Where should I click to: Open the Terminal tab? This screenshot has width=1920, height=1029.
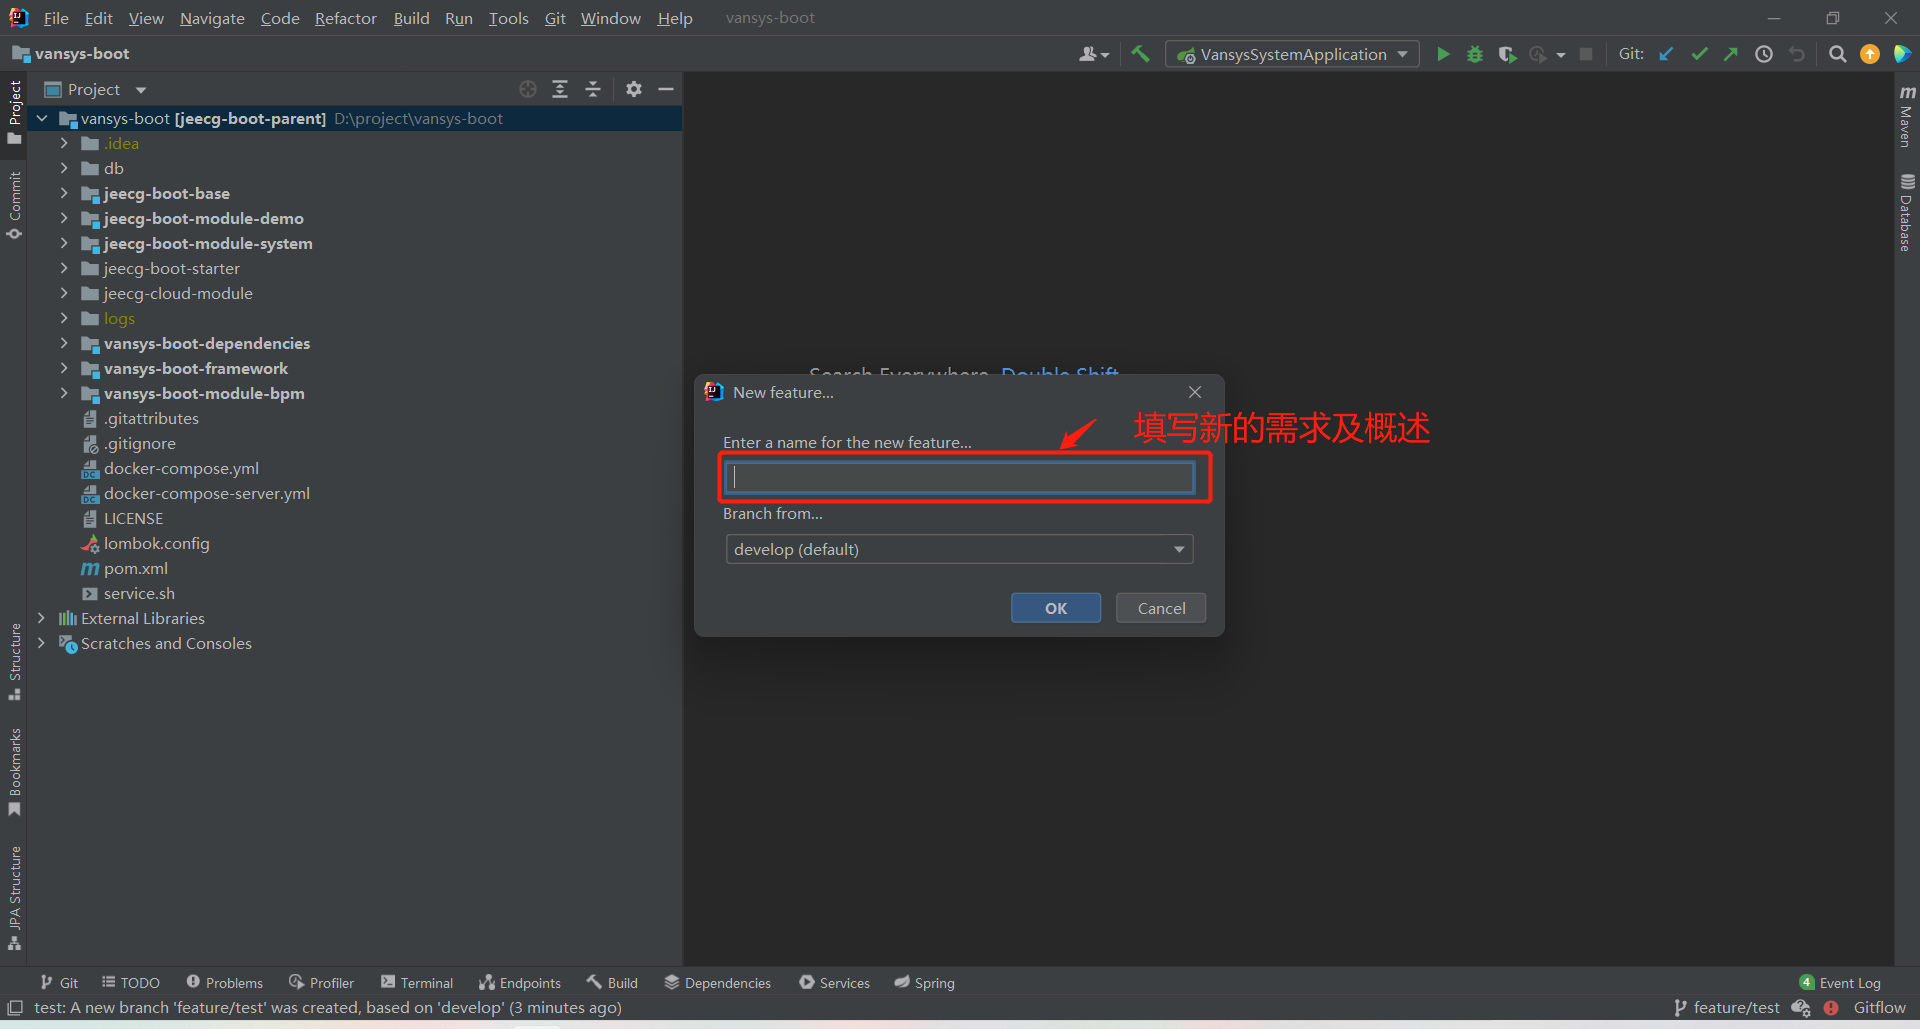pos(417,983)
